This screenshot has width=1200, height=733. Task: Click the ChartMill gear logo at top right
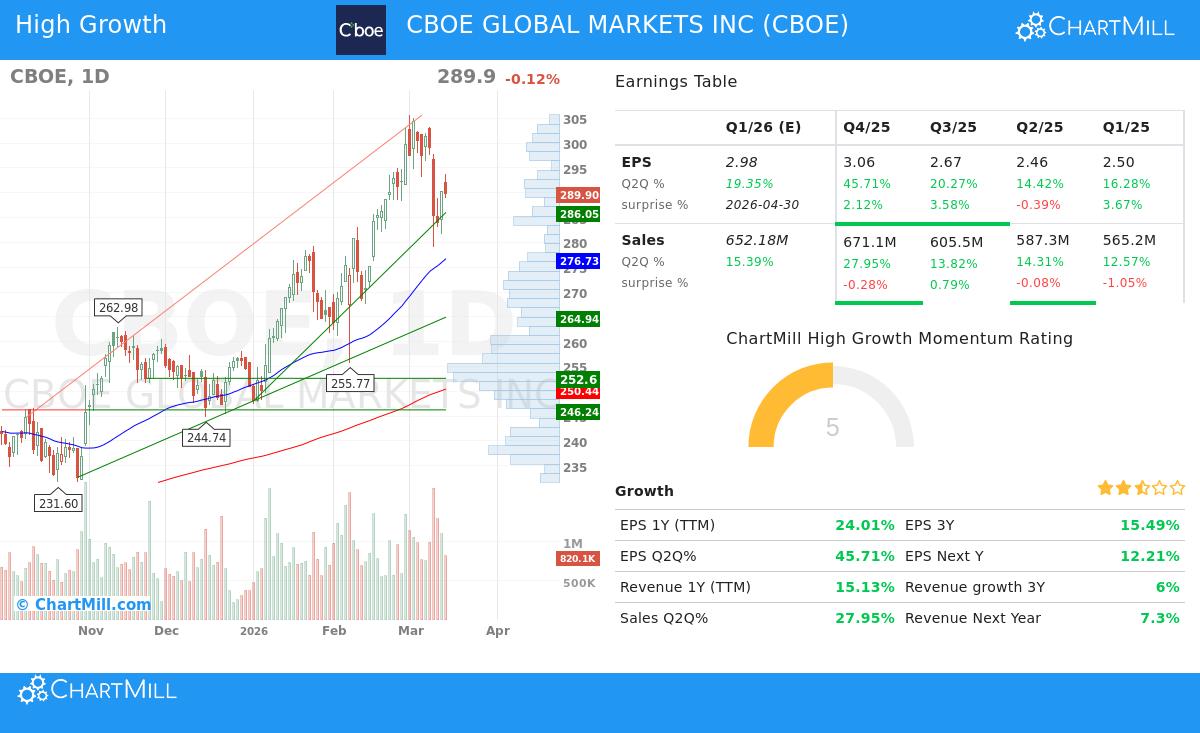(1028, 26)
